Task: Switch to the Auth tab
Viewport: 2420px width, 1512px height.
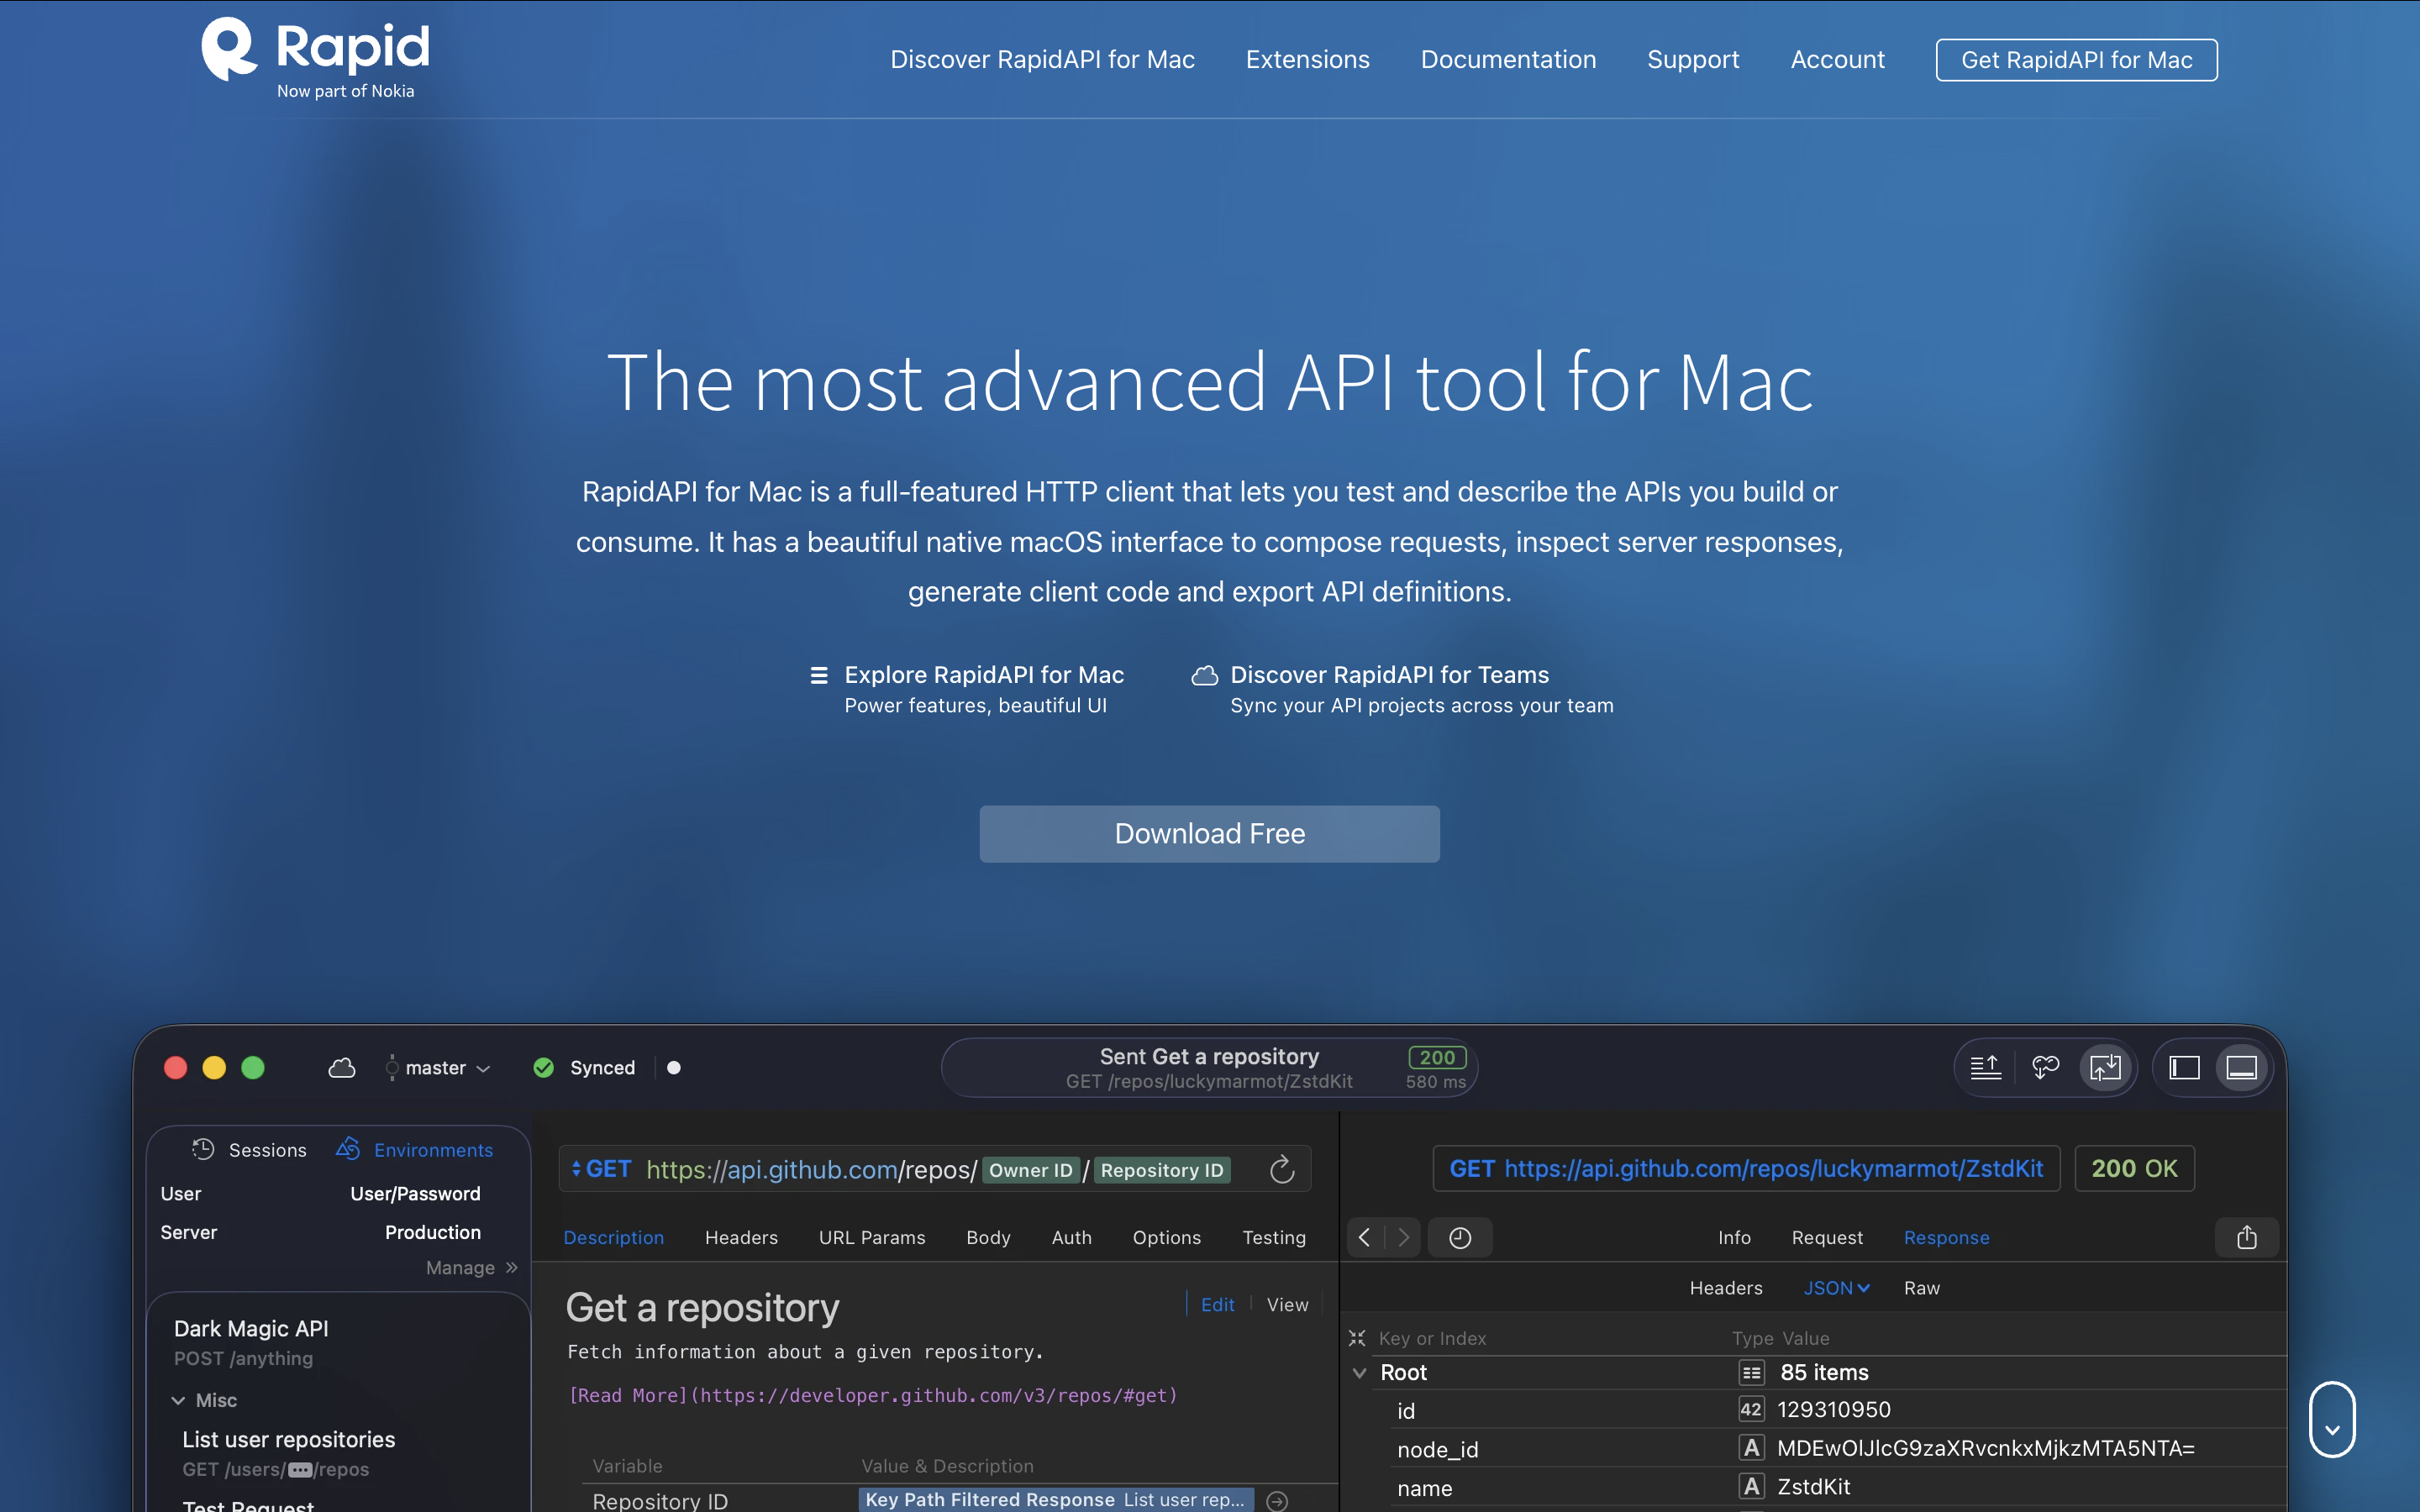Action: pos(1071,1237)
